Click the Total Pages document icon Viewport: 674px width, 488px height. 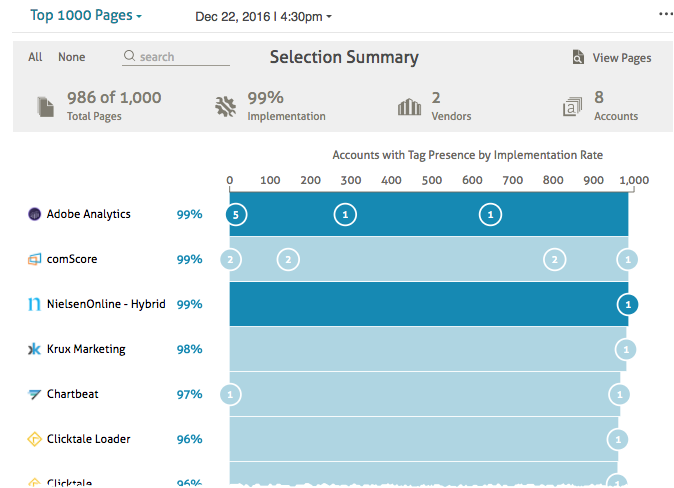[46, 107]
